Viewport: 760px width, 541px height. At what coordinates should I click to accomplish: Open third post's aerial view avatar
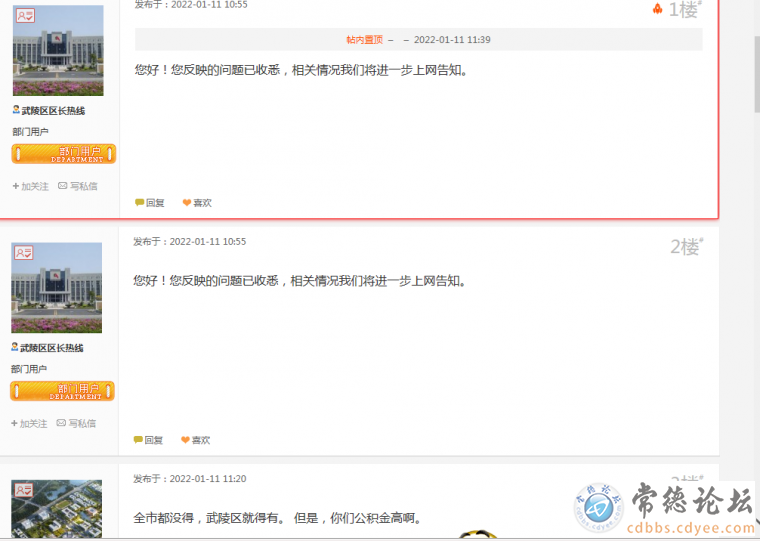coord(57,508)
